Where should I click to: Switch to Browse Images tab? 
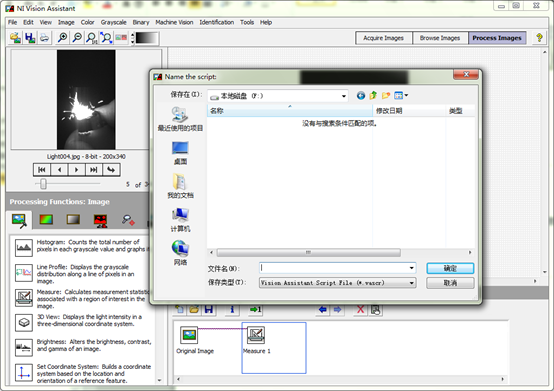tap(440, 38)
